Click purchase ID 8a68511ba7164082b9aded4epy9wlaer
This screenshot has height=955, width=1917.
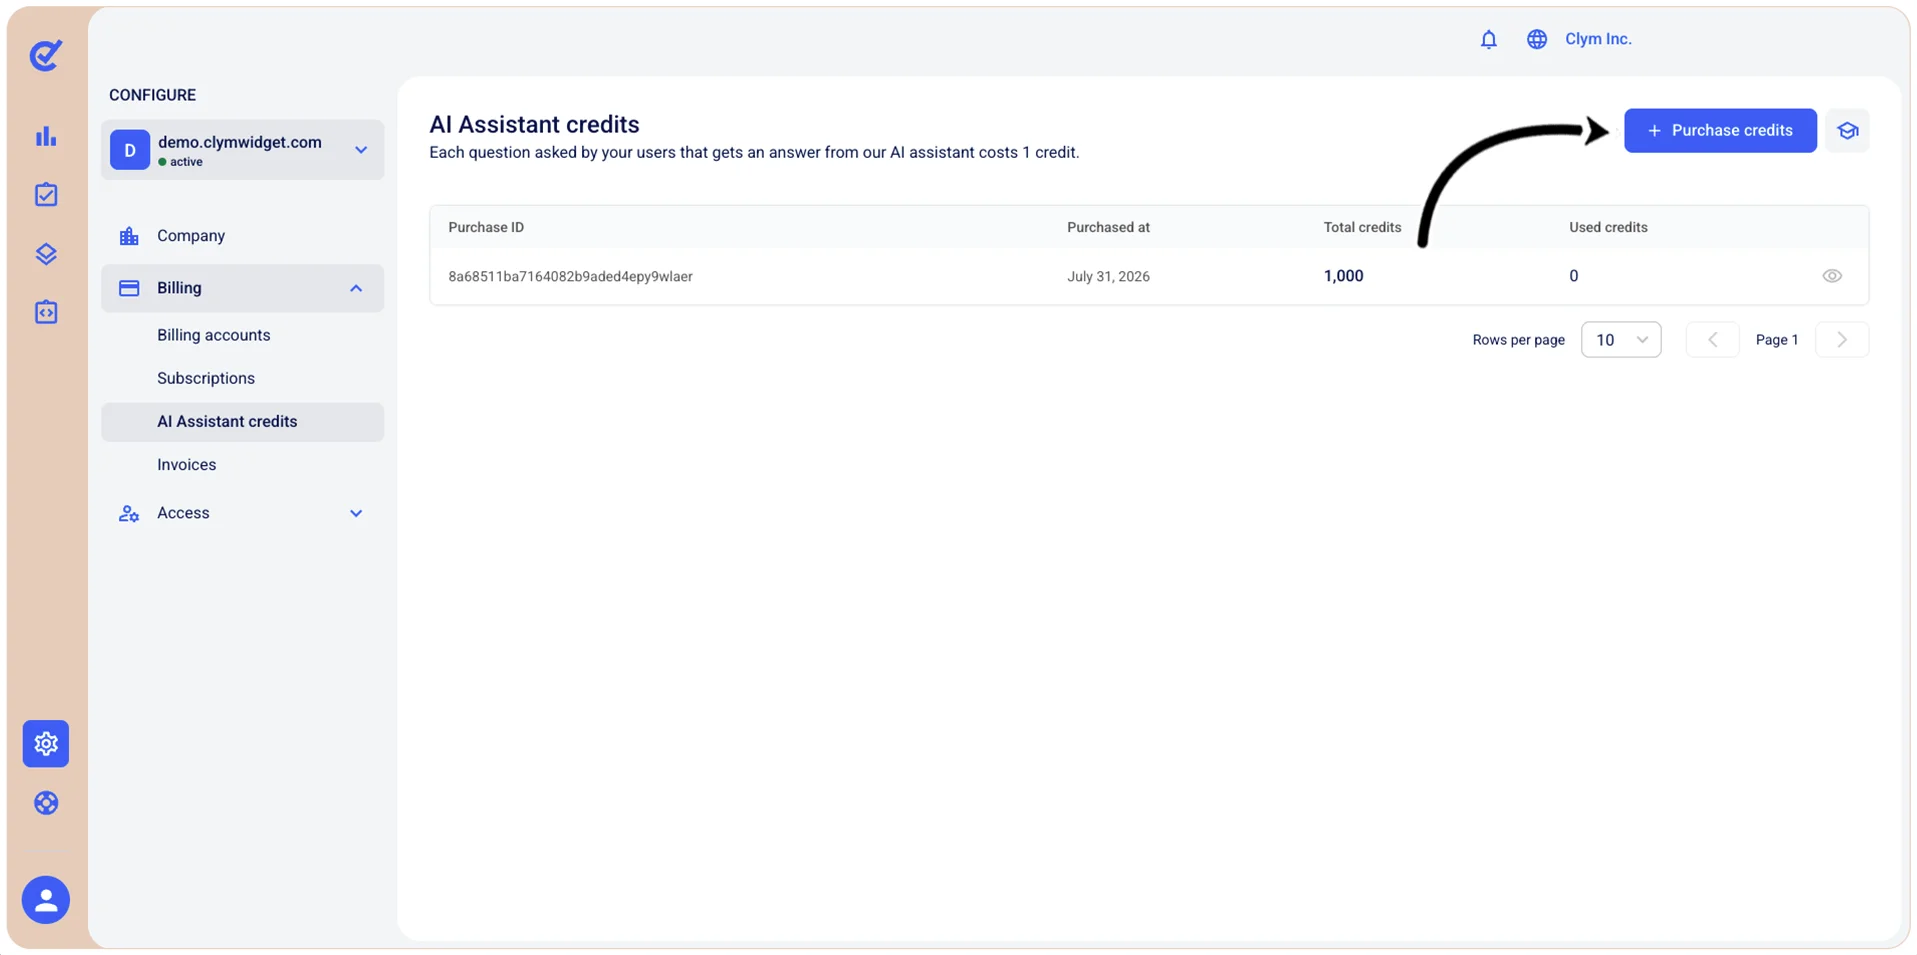pos(570,277)
